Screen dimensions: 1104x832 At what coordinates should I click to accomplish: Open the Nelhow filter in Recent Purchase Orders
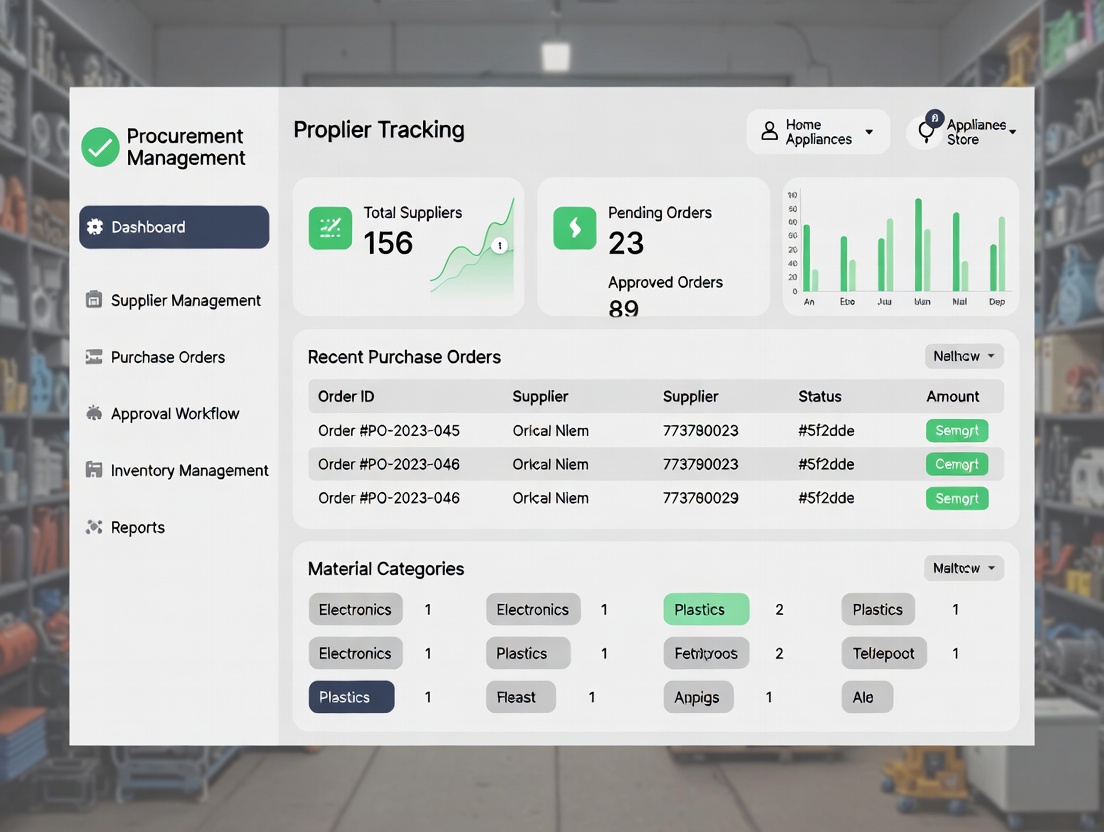point(964,356)
